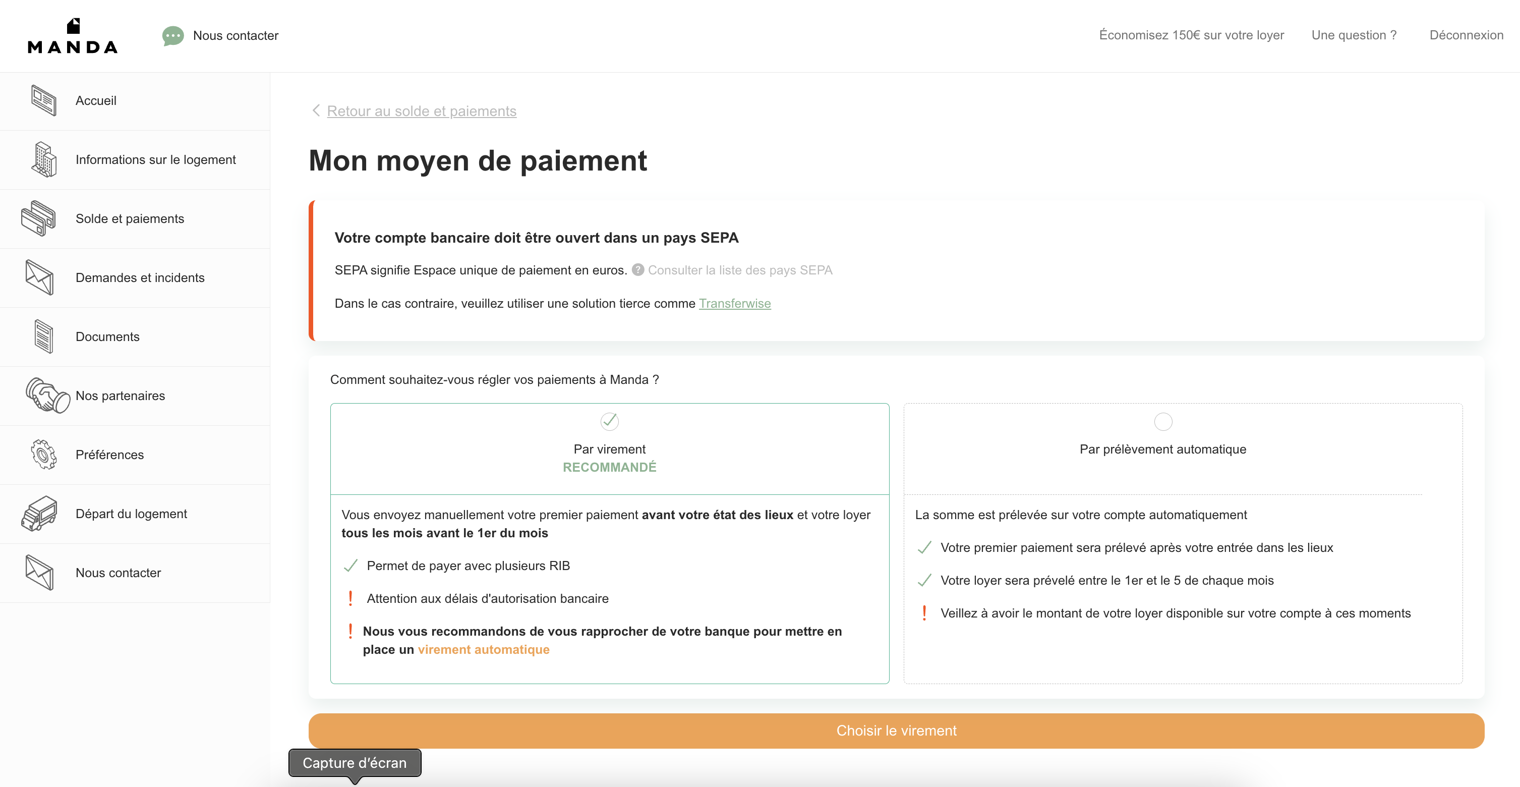Click the Manda logo
This screenshot has height=787, width=1520.
pos(72,36)
